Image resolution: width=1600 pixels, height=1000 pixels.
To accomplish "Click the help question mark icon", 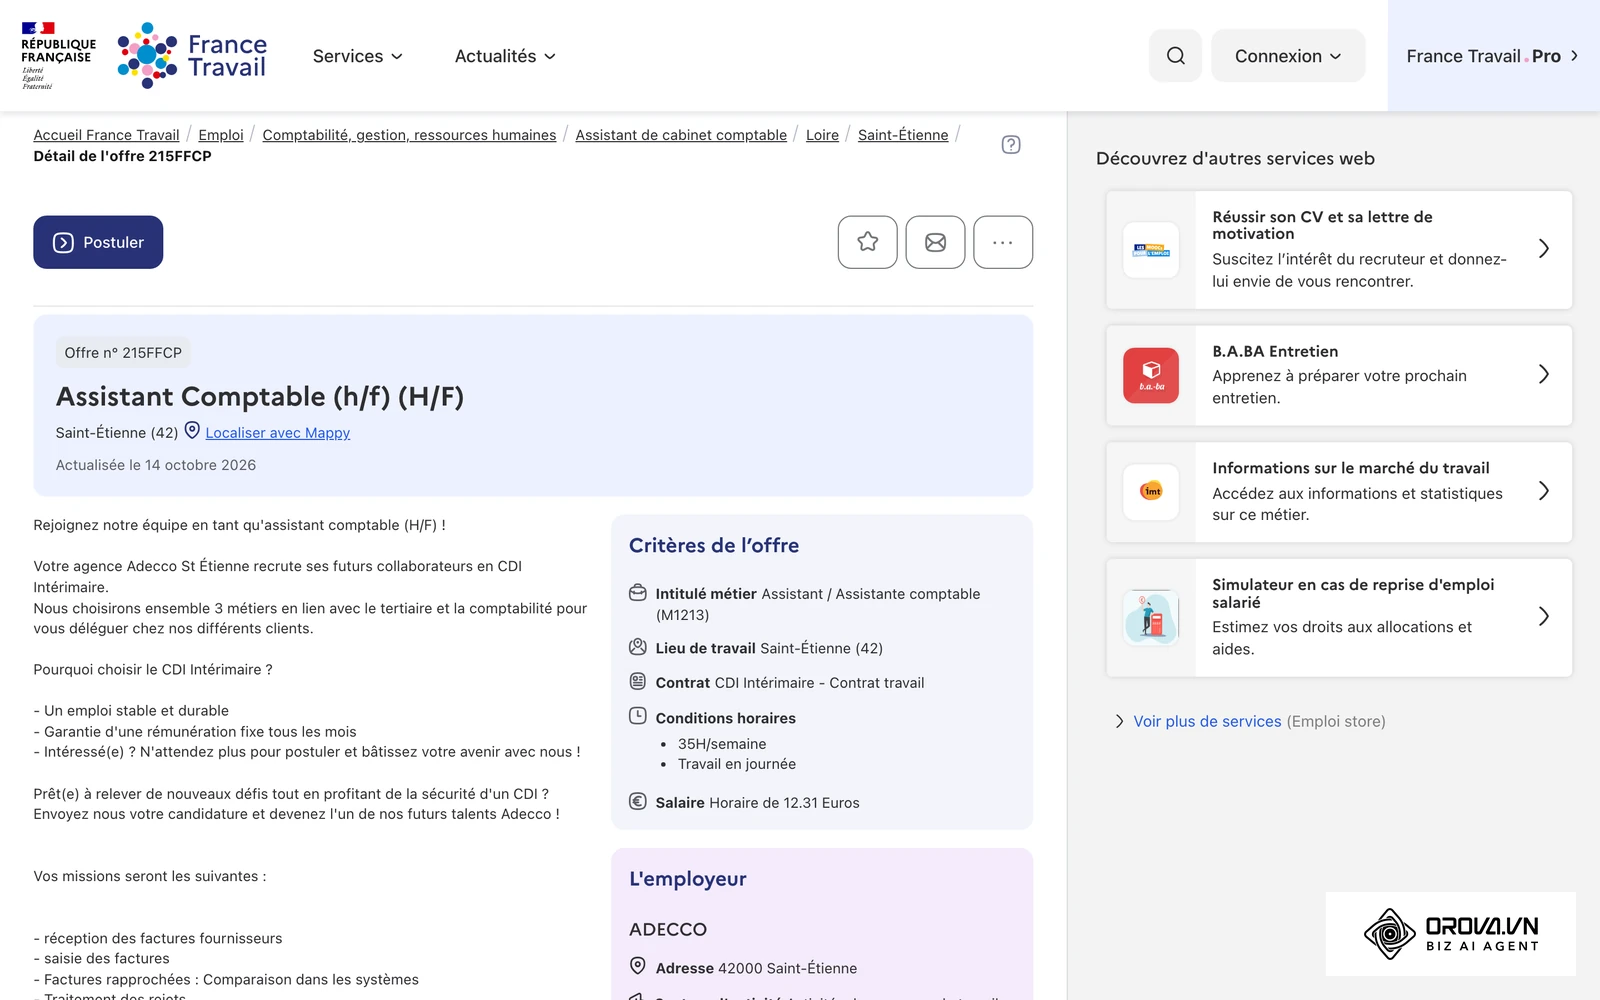I will coord(1011,144).
